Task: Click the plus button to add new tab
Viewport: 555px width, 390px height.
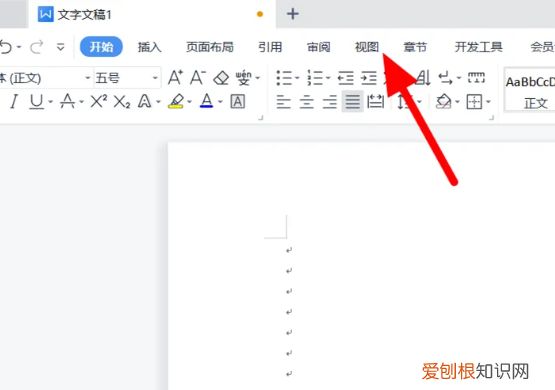Action: pos(292,14)
